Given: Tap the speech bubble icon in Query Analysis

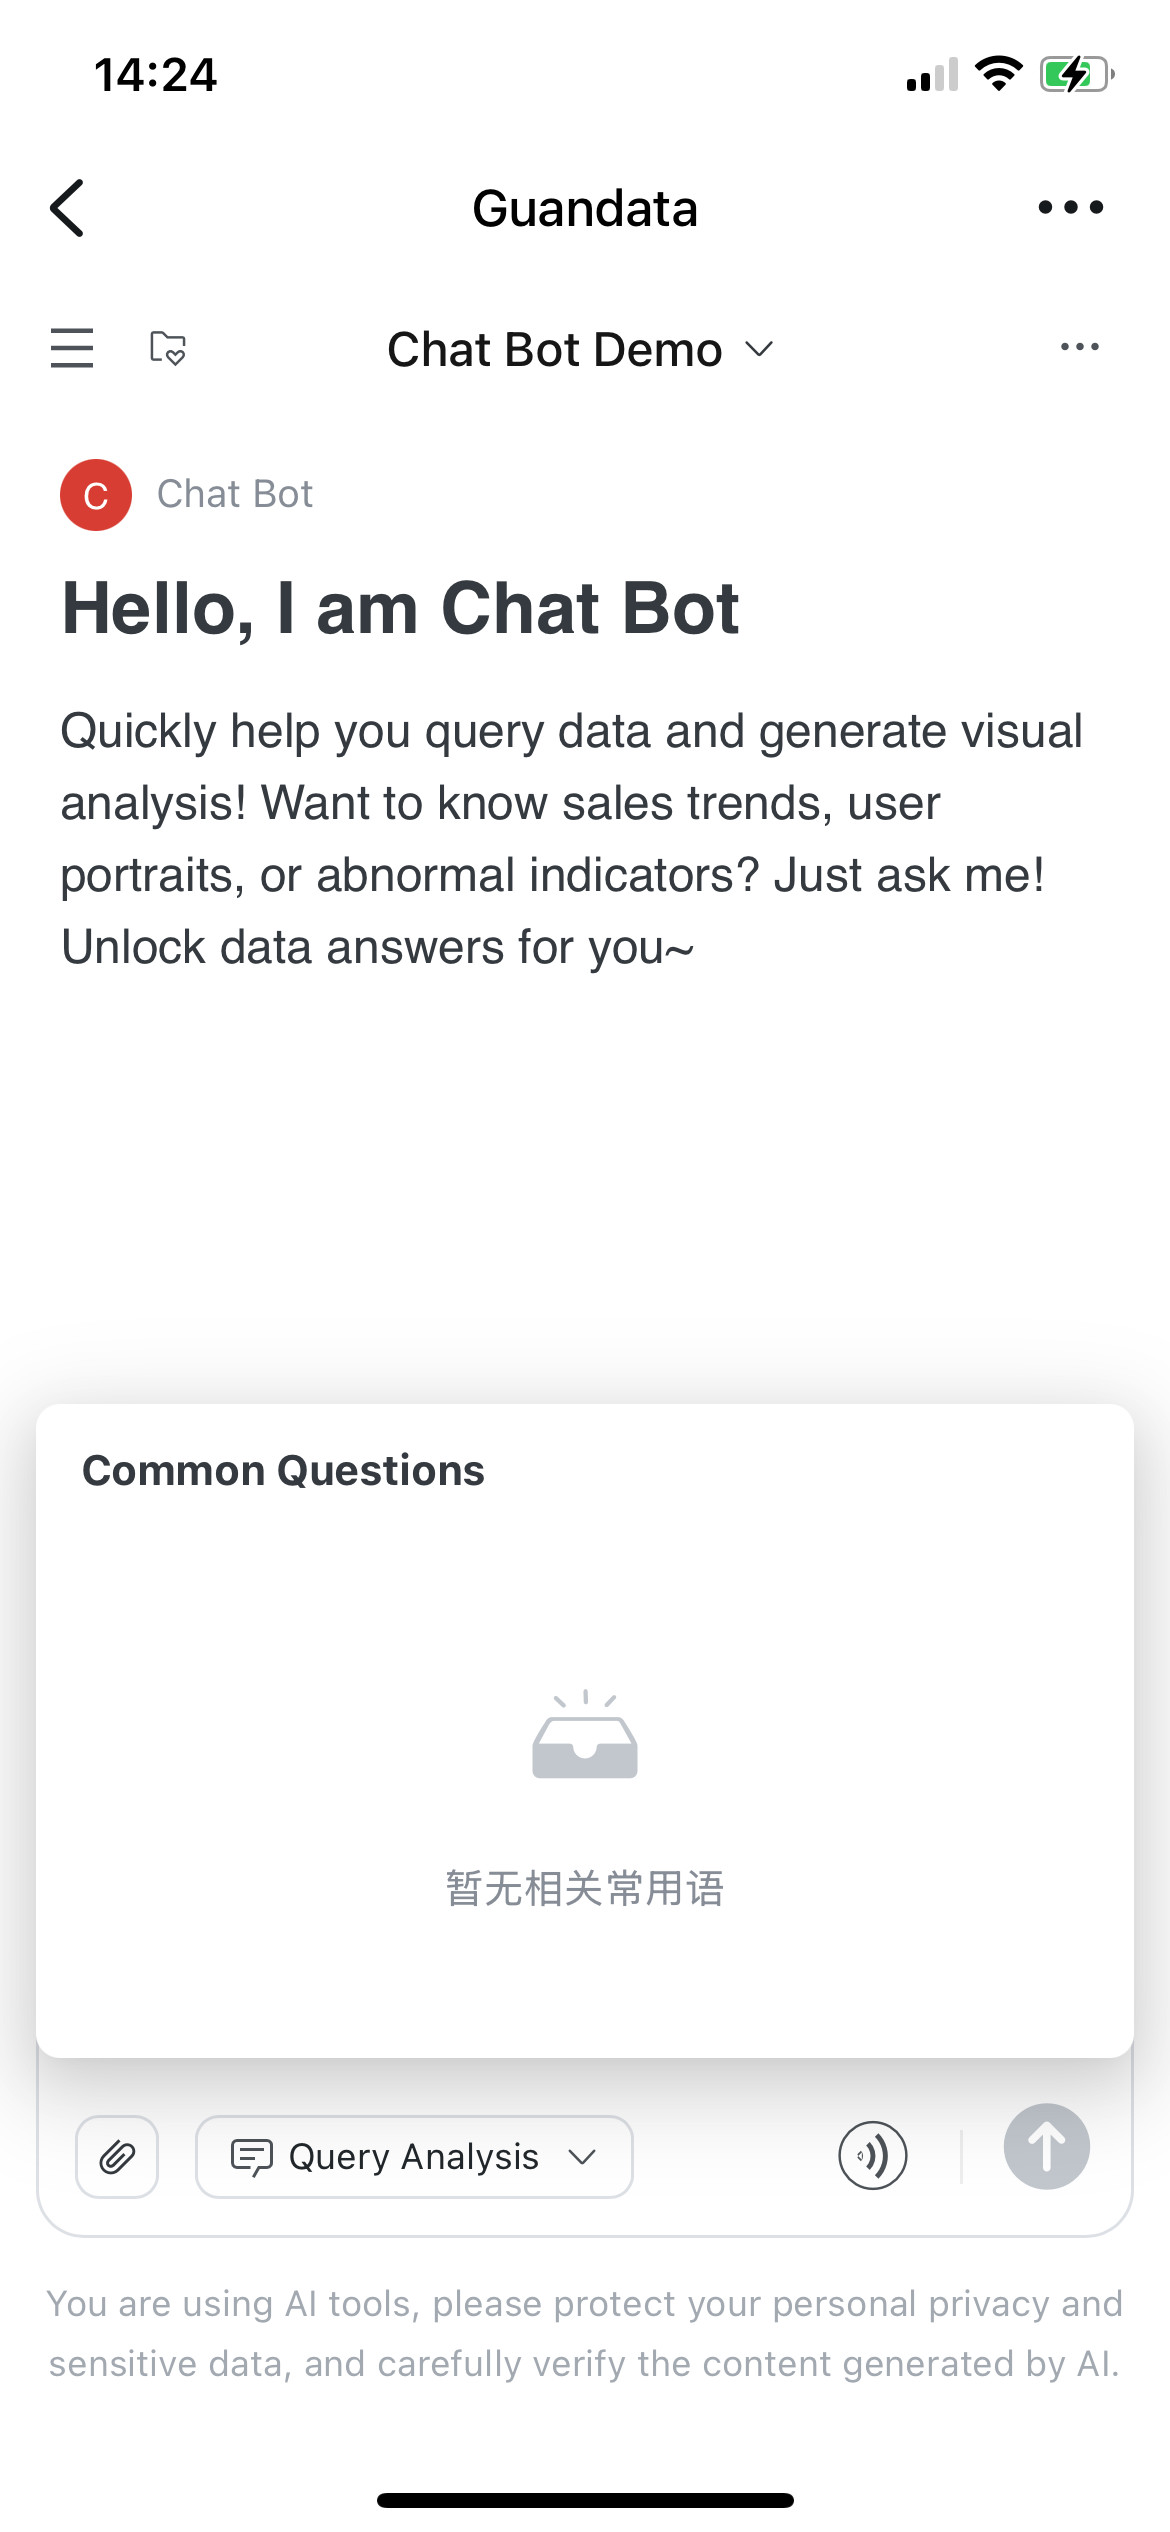Looking at the screenshot, I should click(x=251, y=2157).
